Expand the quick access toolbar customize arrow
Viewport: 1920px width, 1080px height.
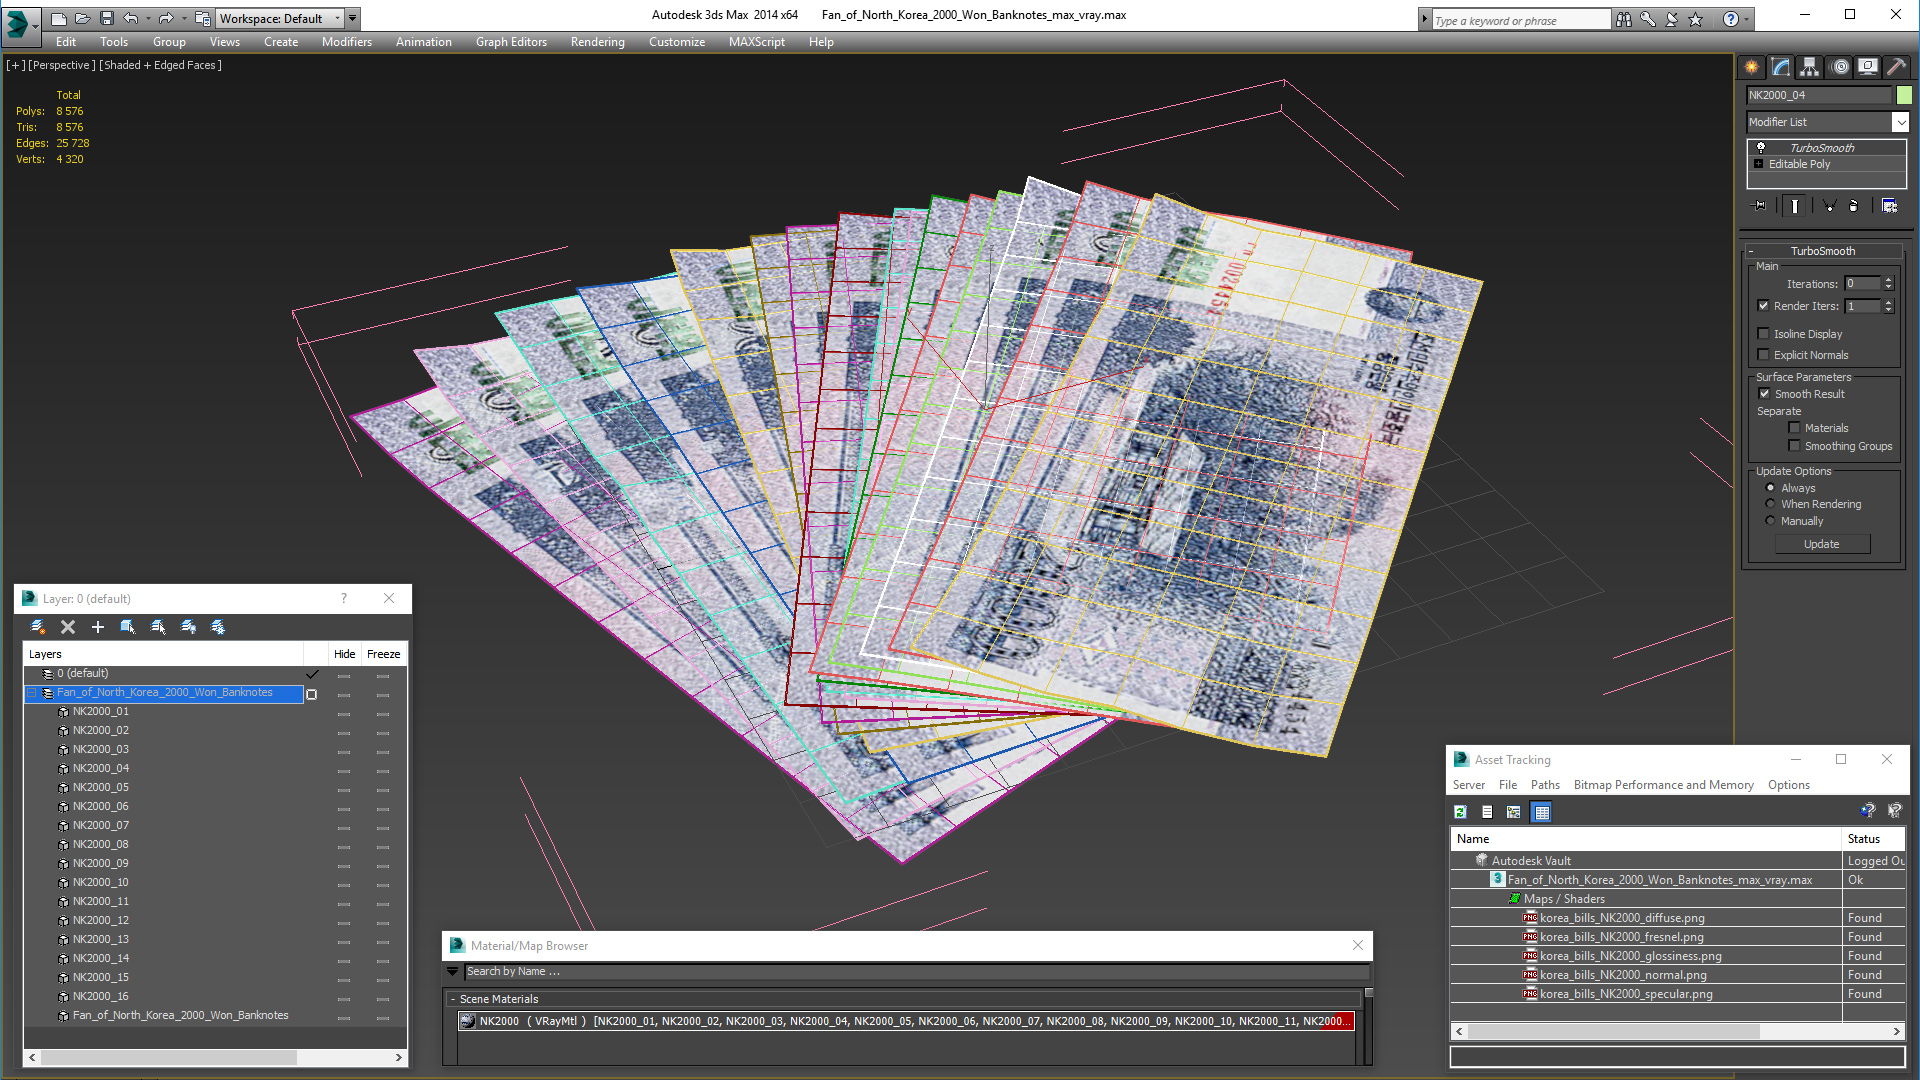(x=352, y=18)
